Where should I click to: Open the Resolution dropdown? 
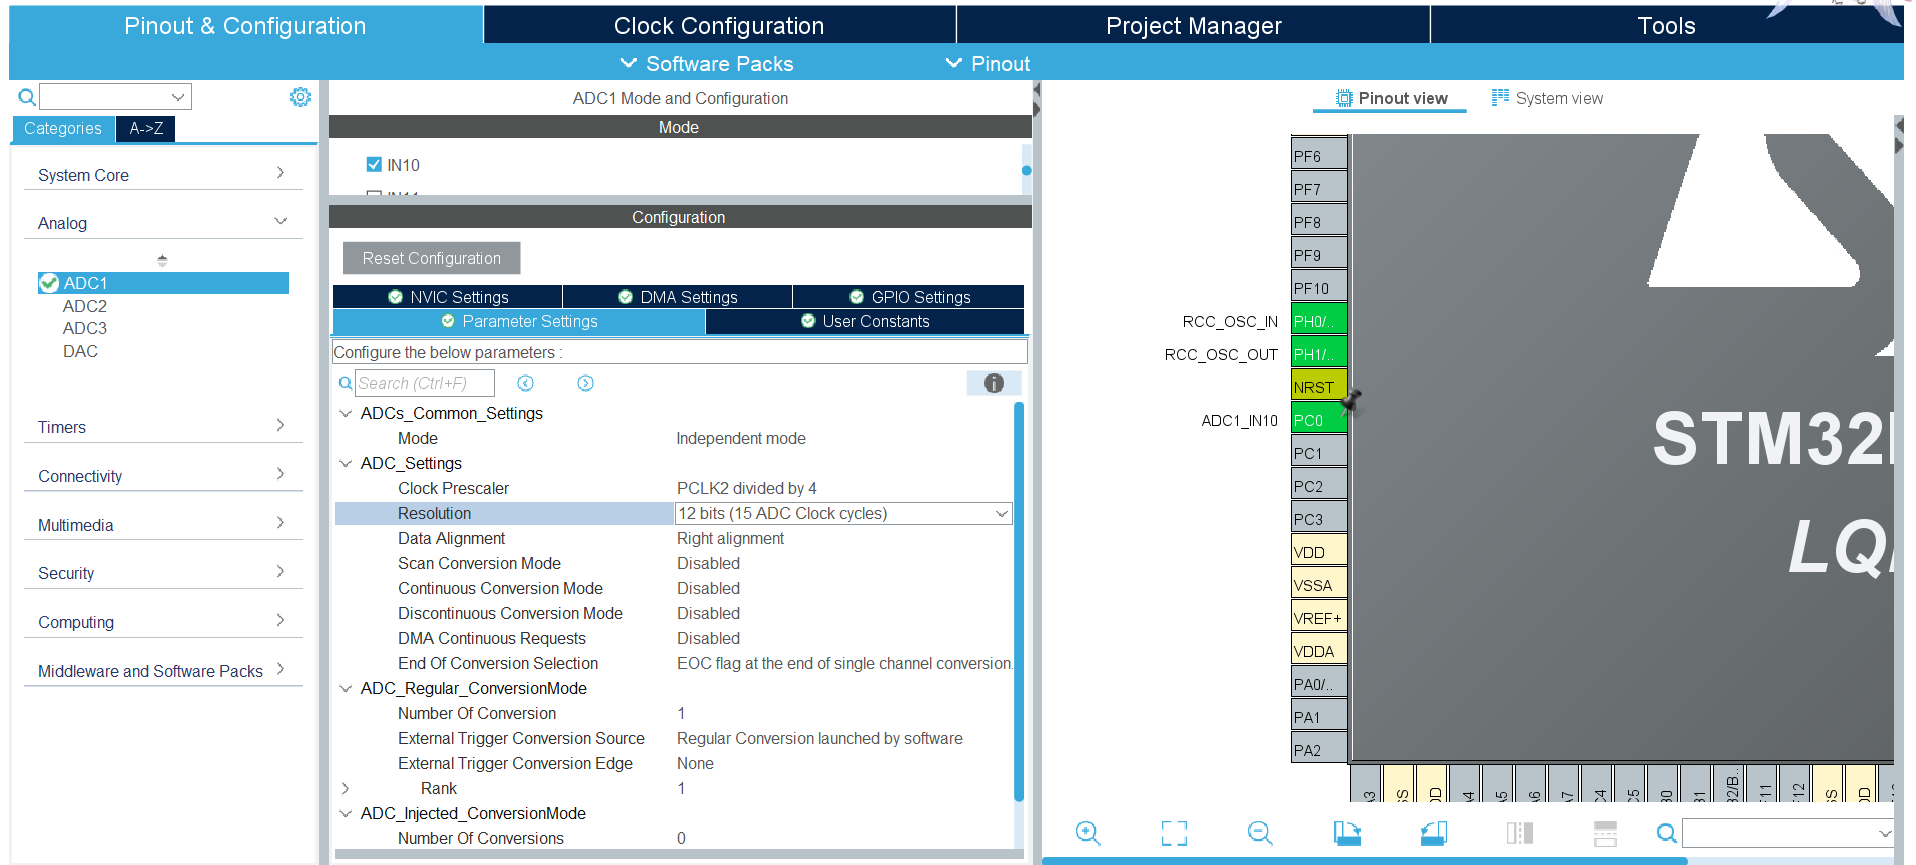(1001, 513)
